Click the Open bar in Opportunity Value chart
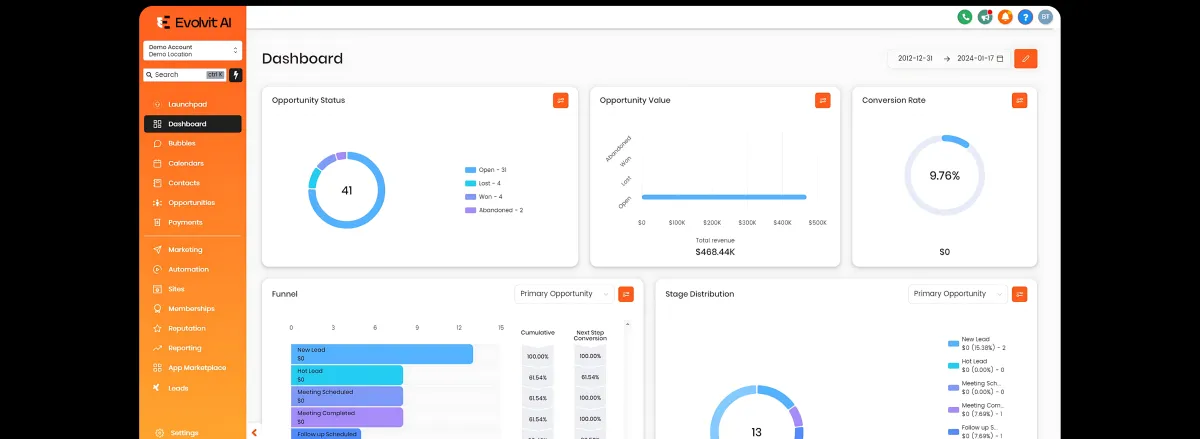 click(724, 197)
